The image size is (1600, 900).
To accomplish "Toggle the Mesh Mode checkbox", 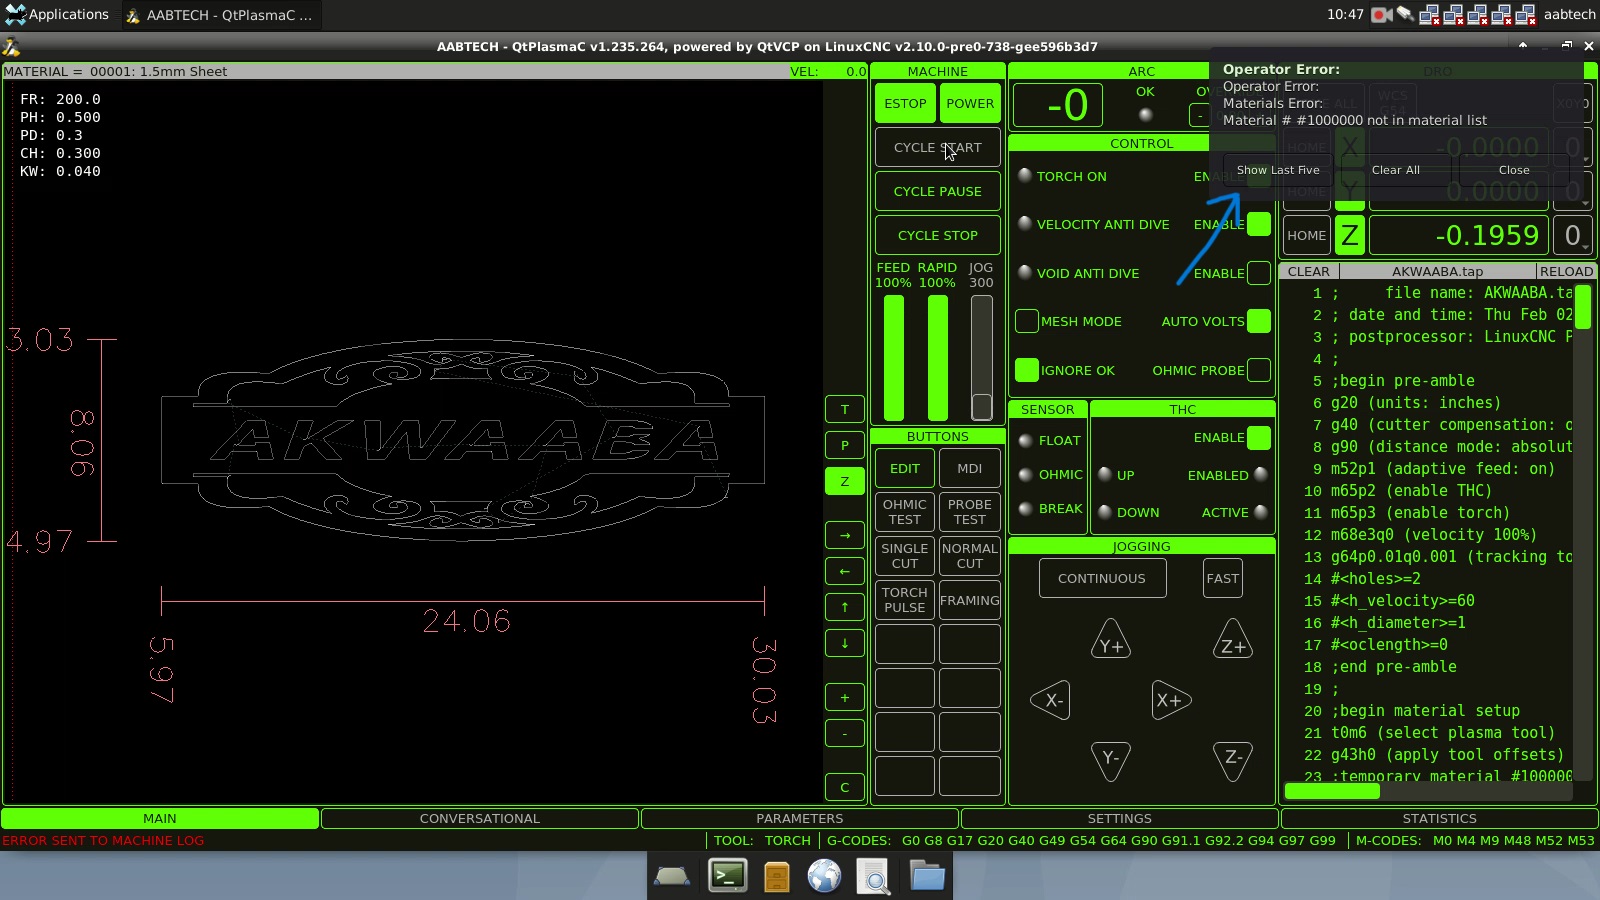I will (1026, 321).
